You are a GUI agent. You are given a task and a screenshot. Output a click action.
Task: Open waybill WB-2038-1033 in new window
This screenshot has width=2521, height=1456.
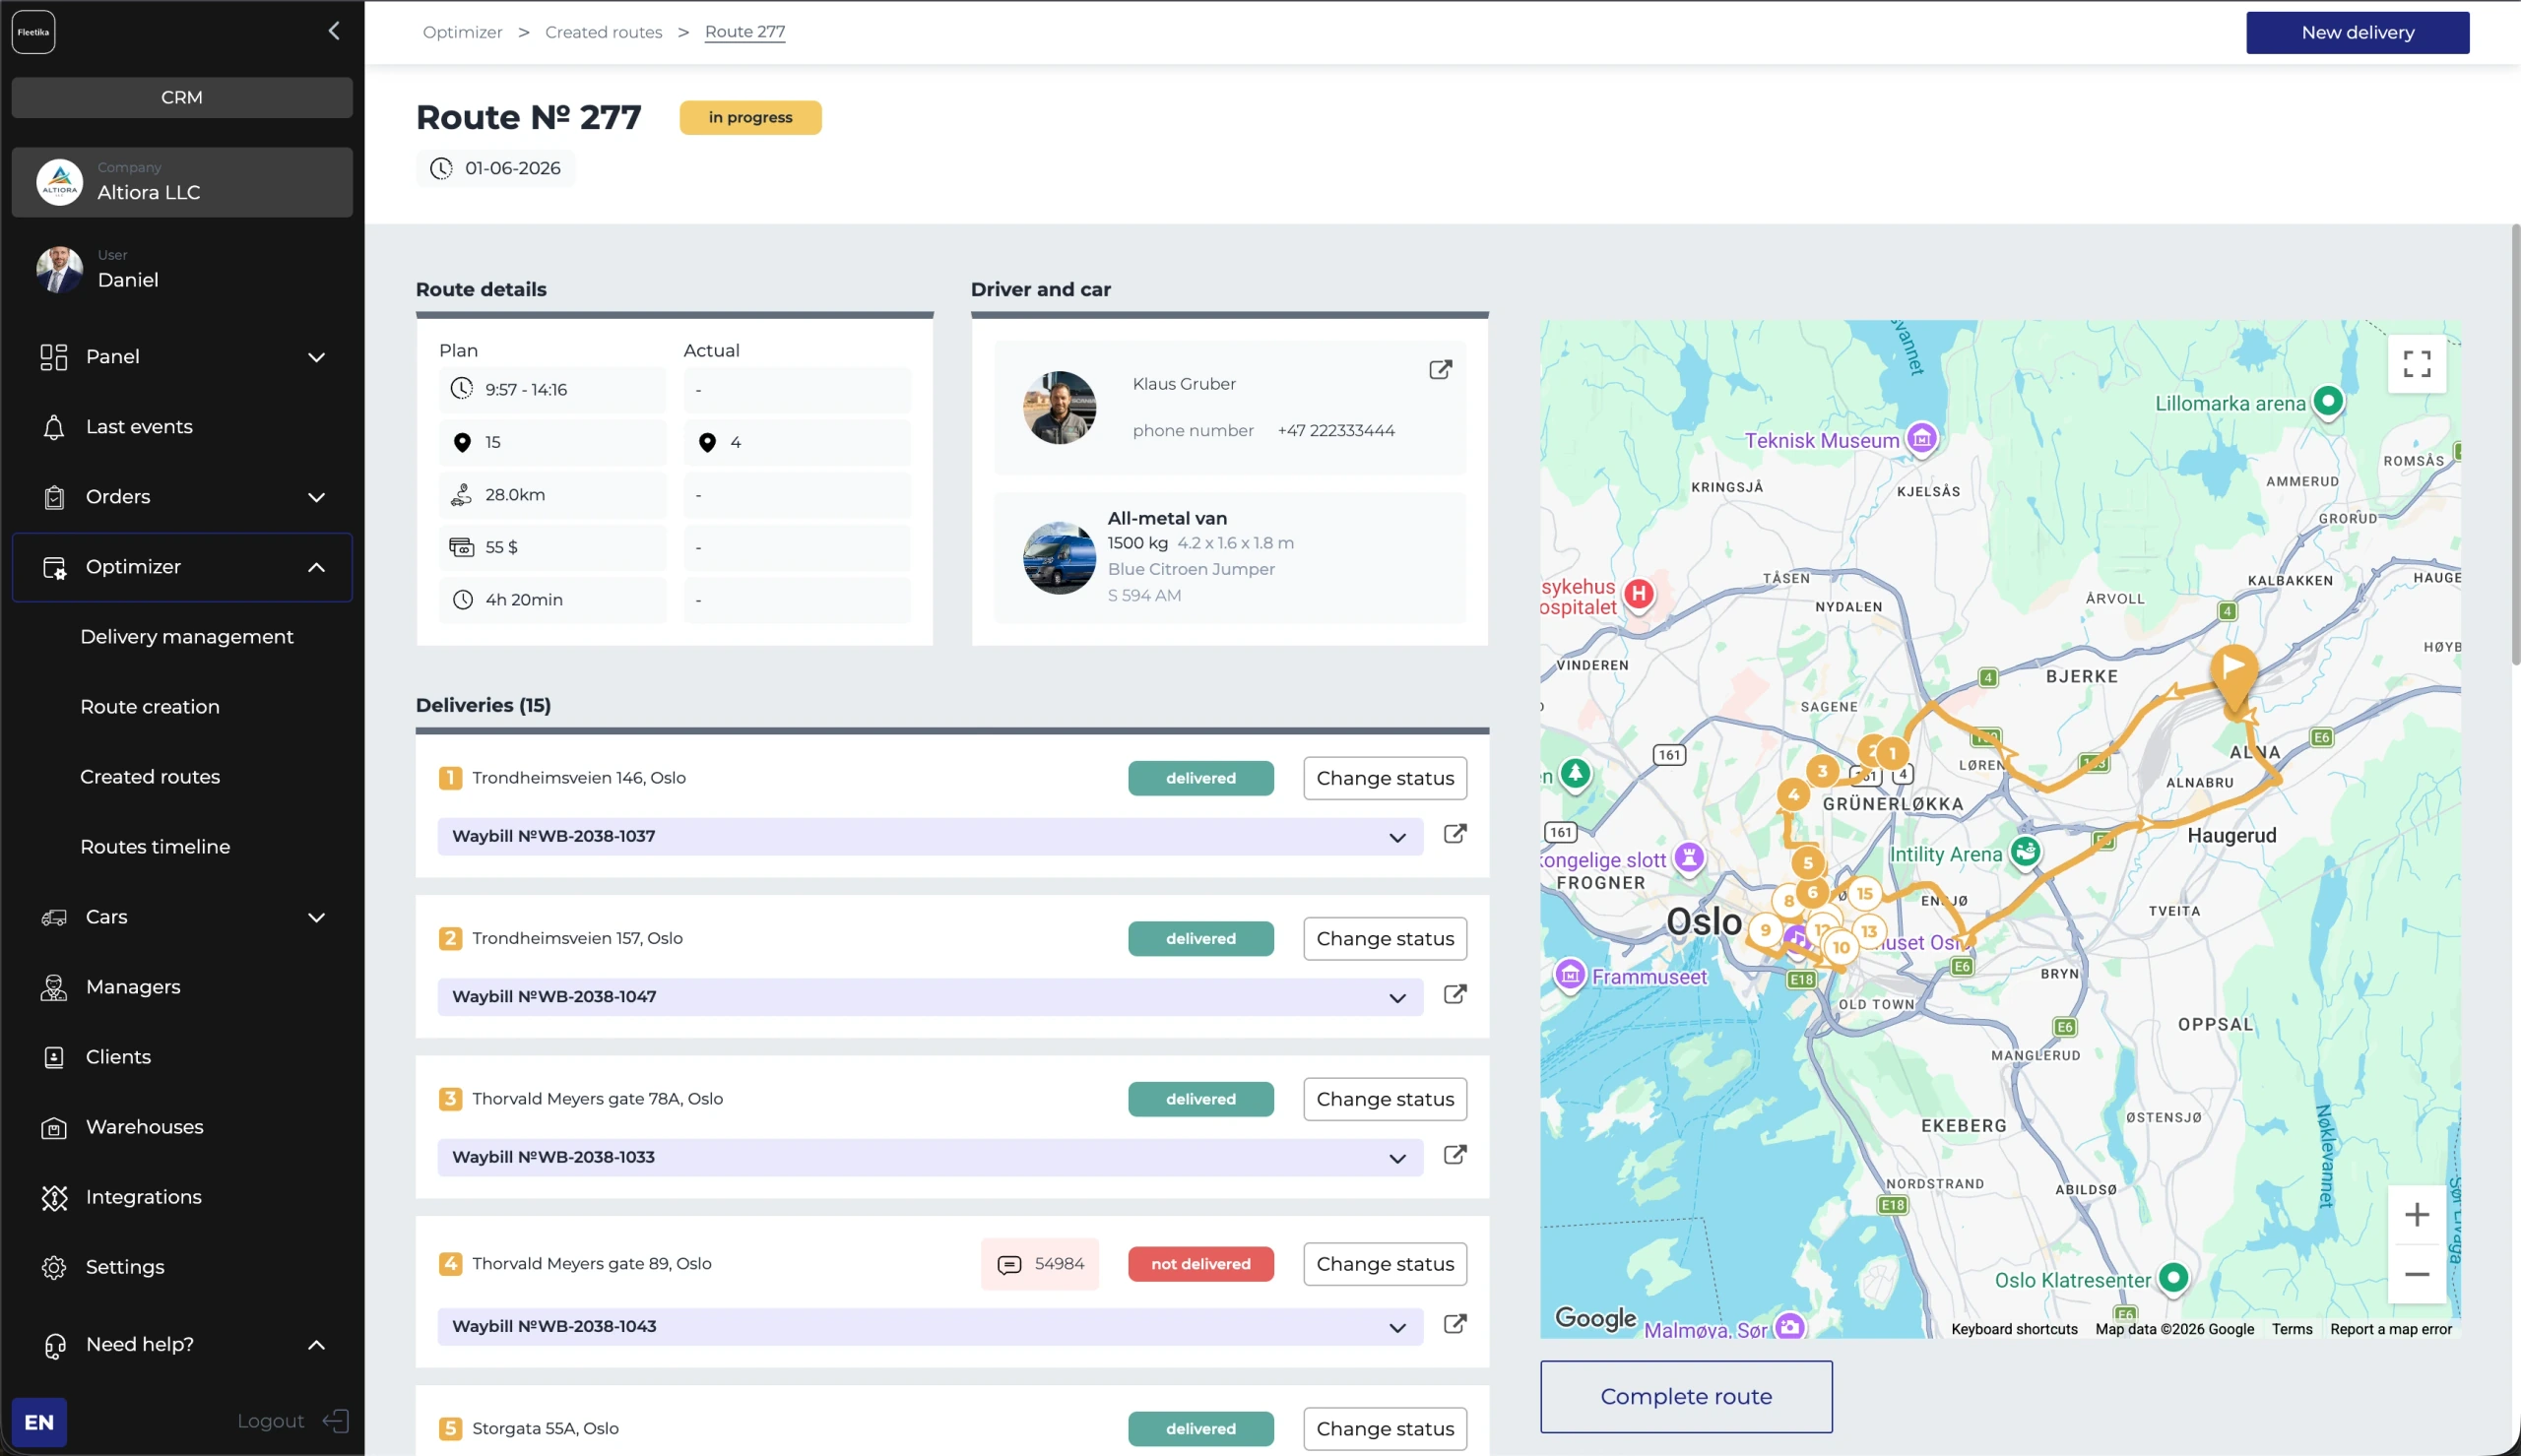click(x=1455, y=1155)
